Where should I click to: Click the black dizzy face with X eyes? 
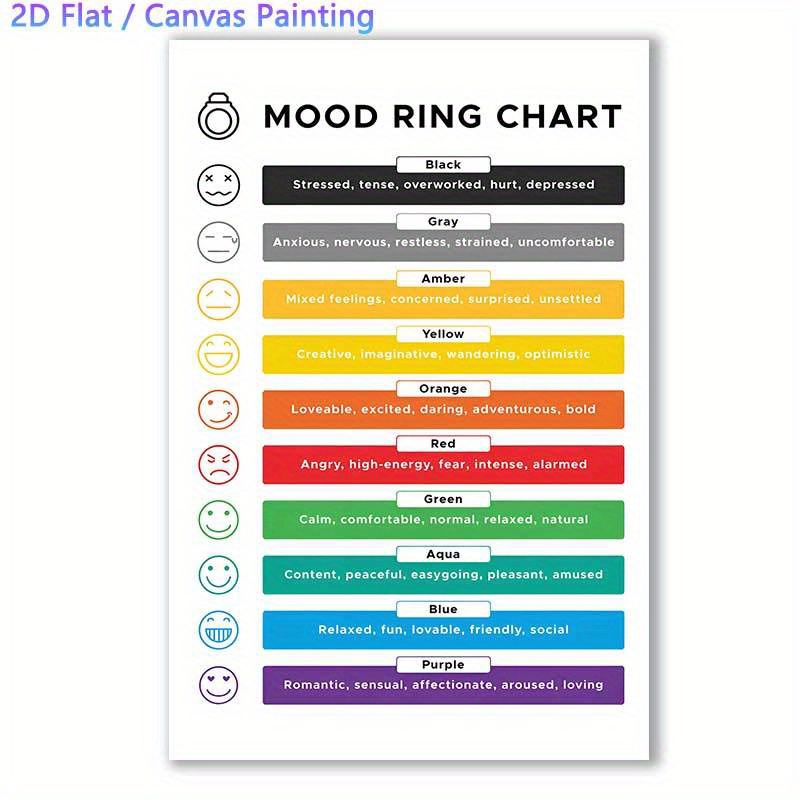click(217, 185)
